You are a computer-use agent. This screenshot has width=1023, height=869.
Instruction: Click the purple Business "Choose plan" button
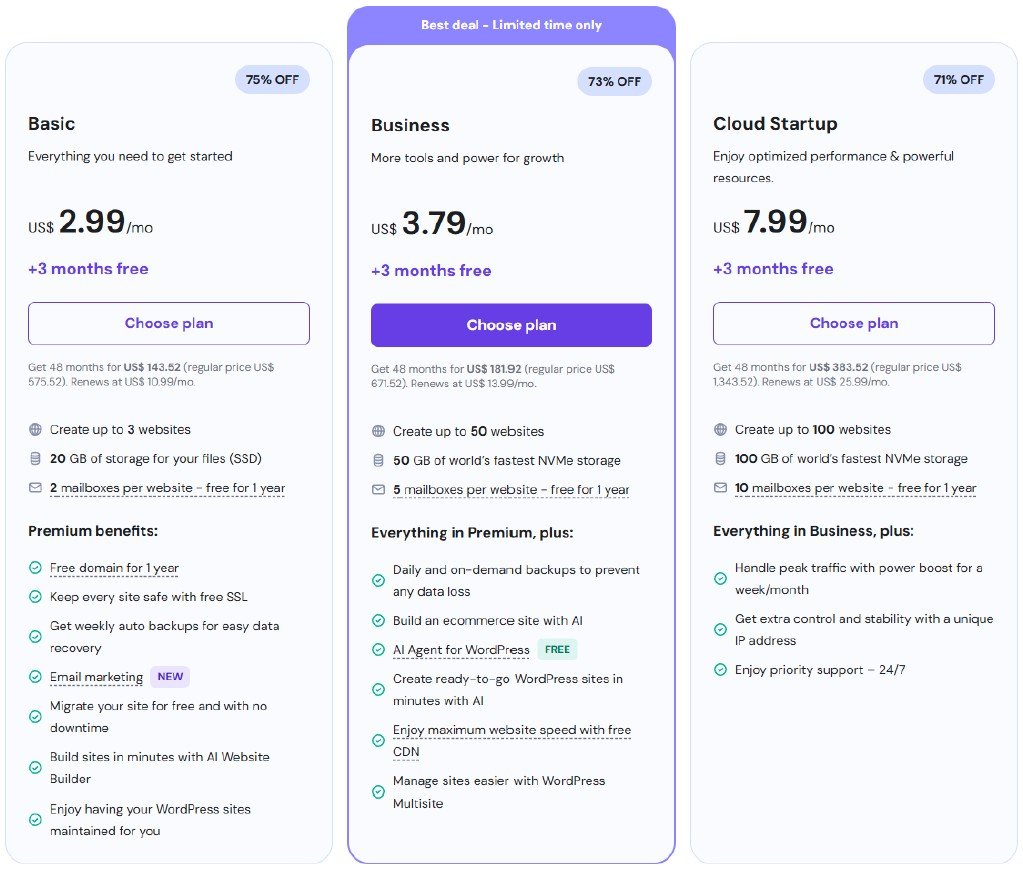point(511,325)
